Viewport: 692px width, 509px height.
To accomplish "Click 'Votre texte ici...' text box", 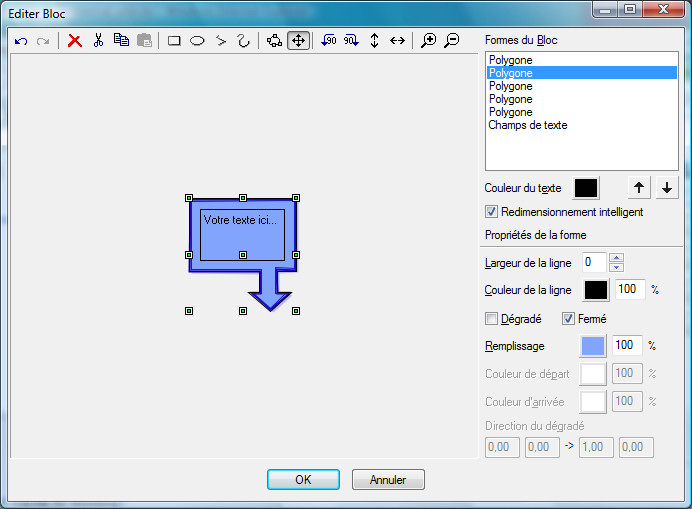I will 242,235.
